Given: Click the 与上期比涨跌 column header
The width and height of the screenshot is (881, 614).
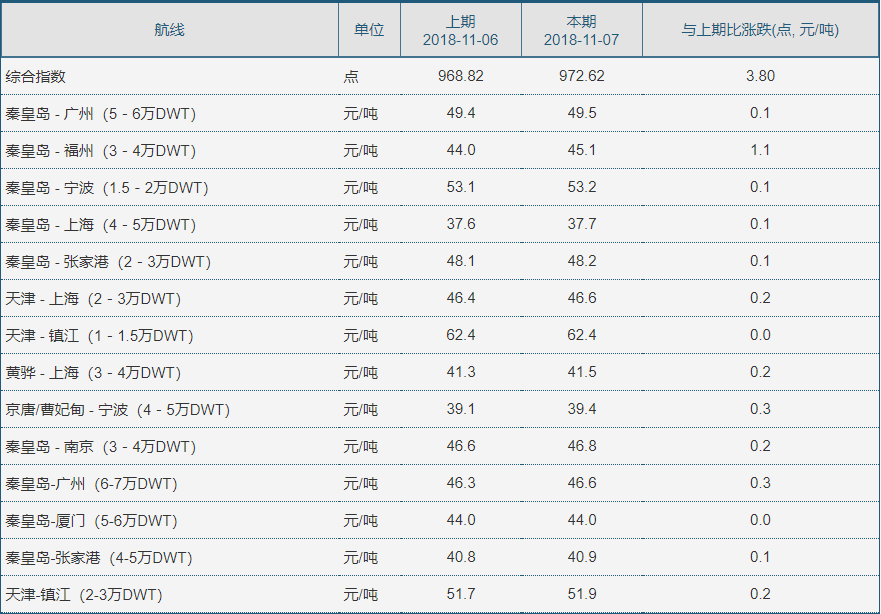Looking at the screenshot, I should [760, 30].
